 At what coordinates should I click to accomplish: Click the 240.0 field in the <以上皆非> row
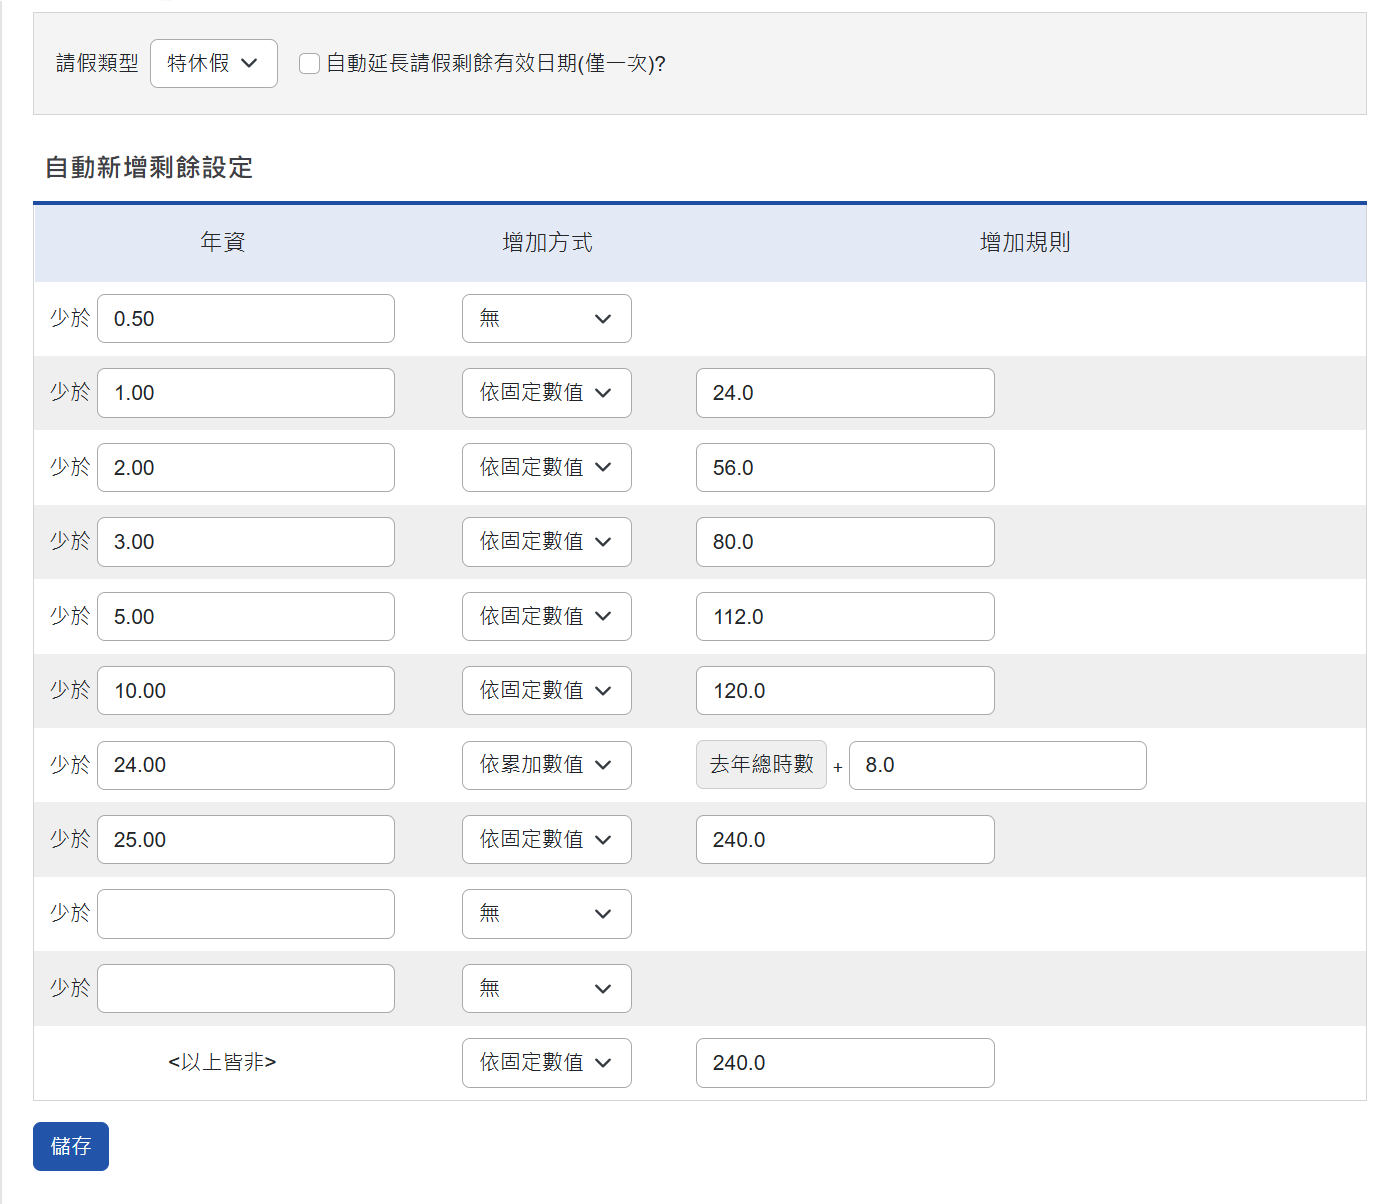coord(845,1063)
